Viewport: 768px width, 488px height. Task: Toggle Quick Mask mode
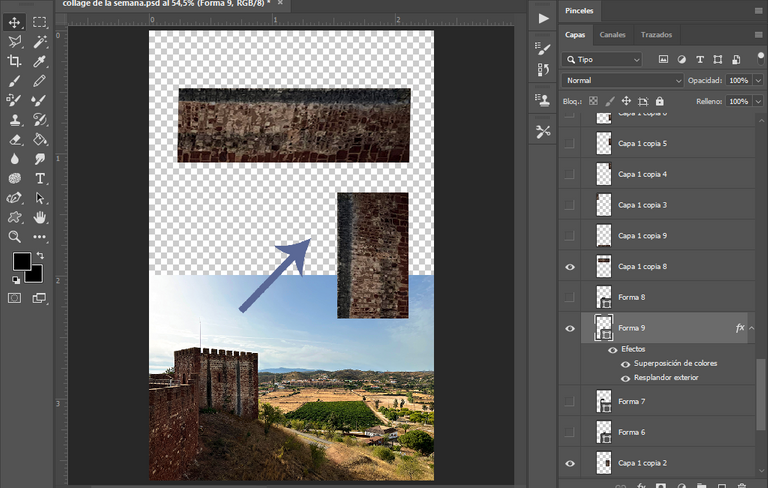click(14, 298)
